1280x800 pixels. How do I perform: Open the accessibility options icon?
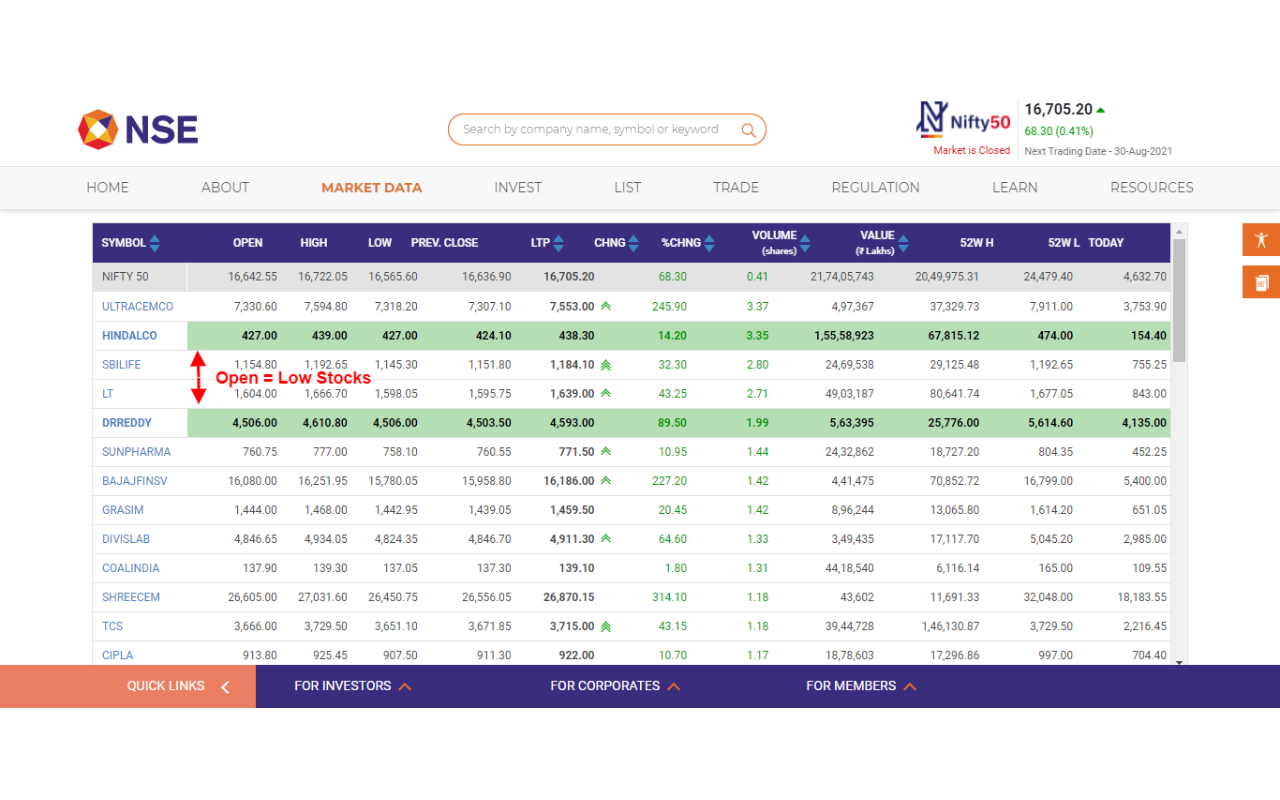pyautogui.click(x=1261, y=240)
